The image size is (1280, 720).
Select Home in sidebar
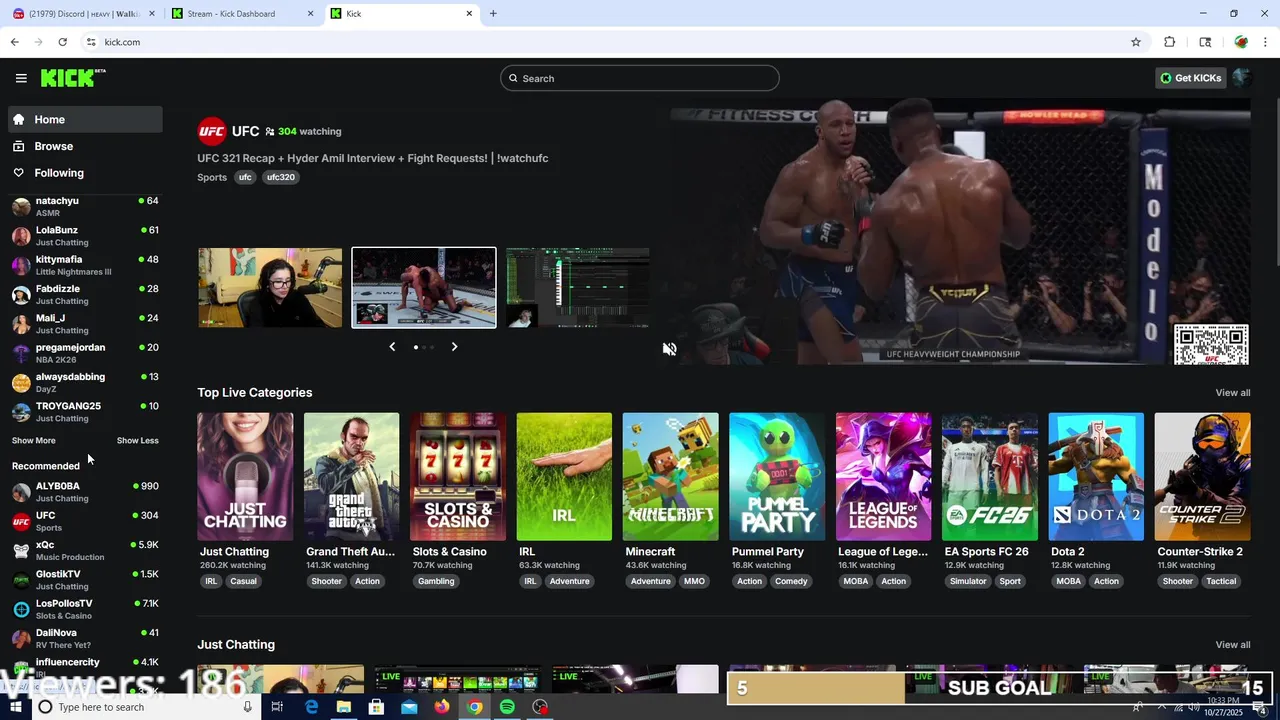[85, 119]
